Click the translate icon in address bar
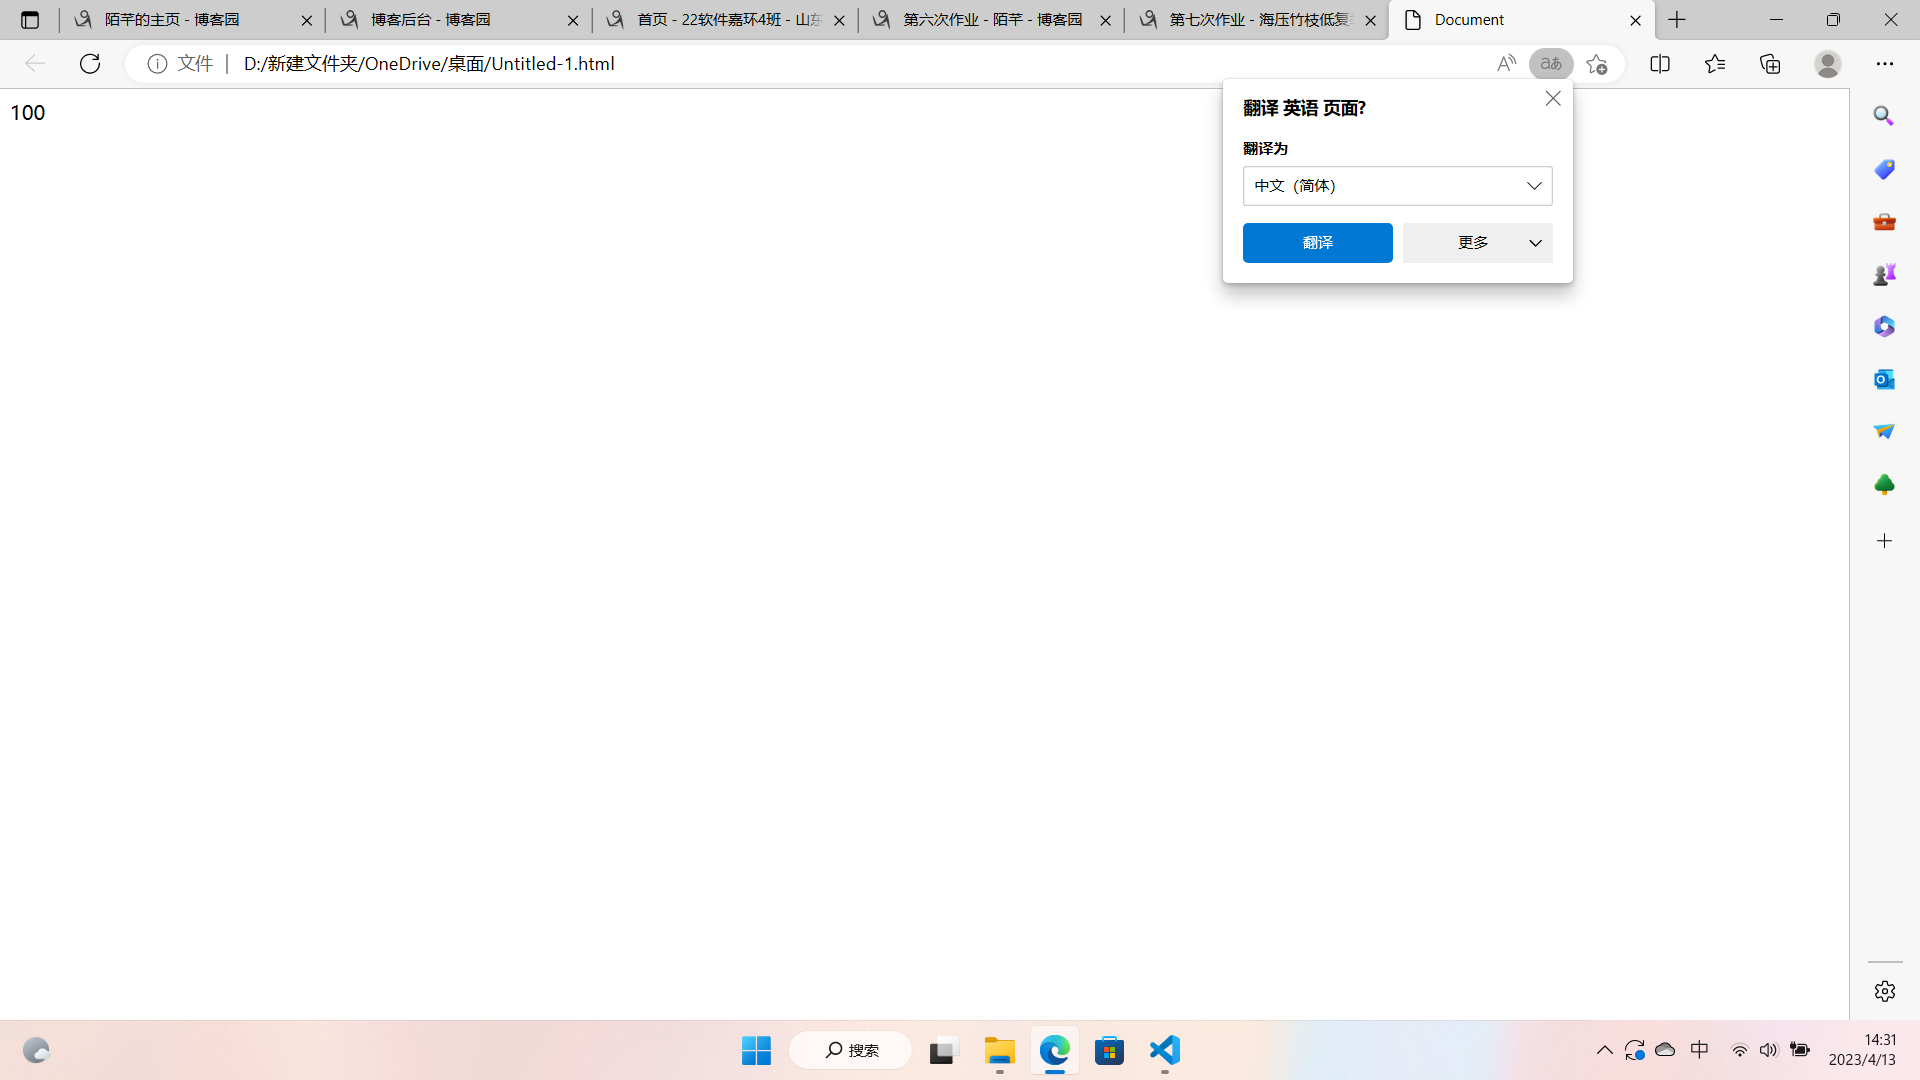1920x1080 pixels. pos(1551,64)
